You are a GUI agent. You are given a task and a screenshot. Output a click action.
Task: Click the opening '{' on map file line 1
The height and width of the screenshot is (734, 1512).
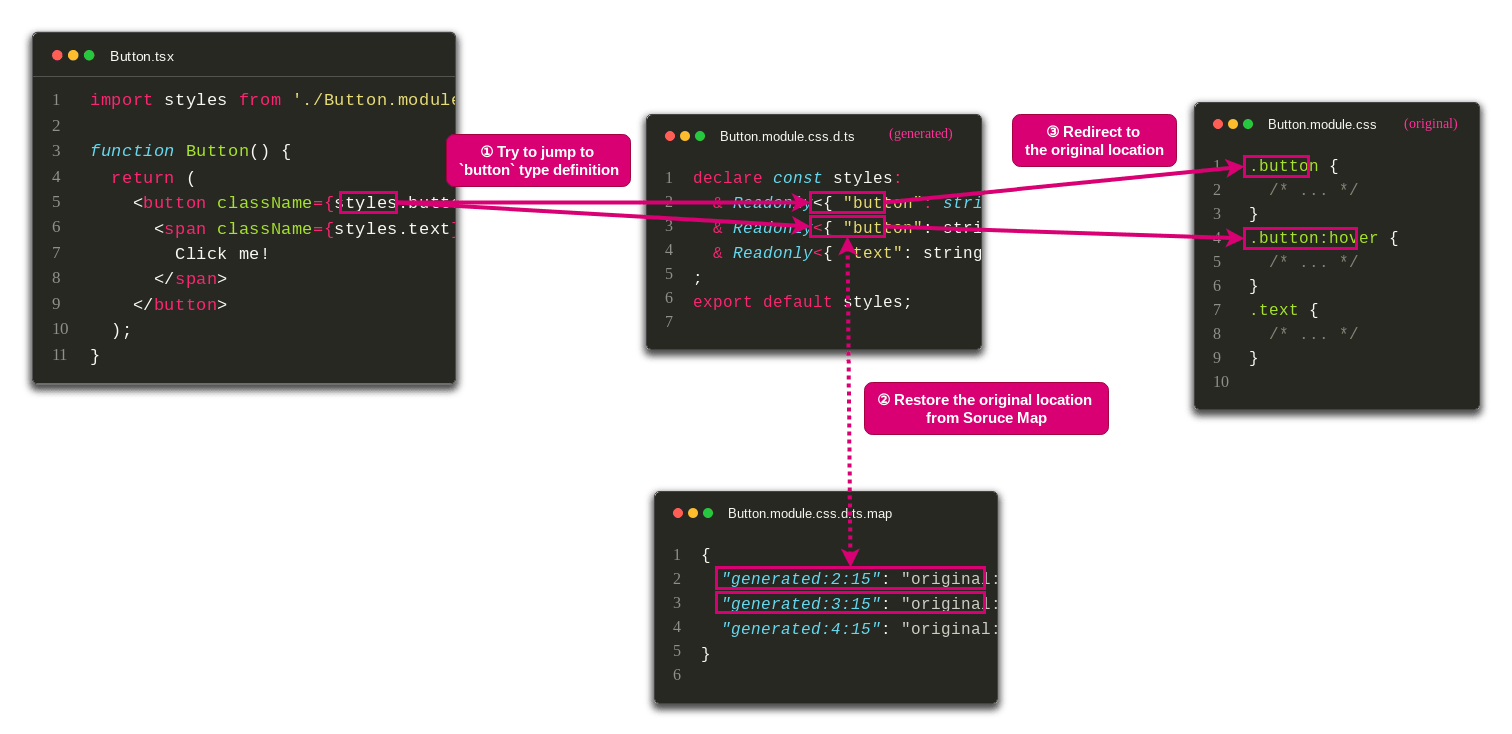coord(706,555)
